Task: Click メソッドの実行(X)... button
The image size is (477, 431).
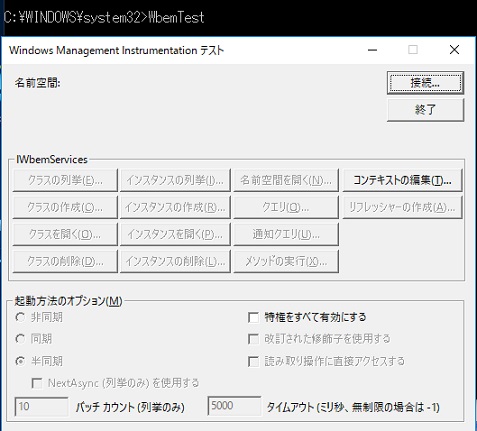Action: (286, 261)
